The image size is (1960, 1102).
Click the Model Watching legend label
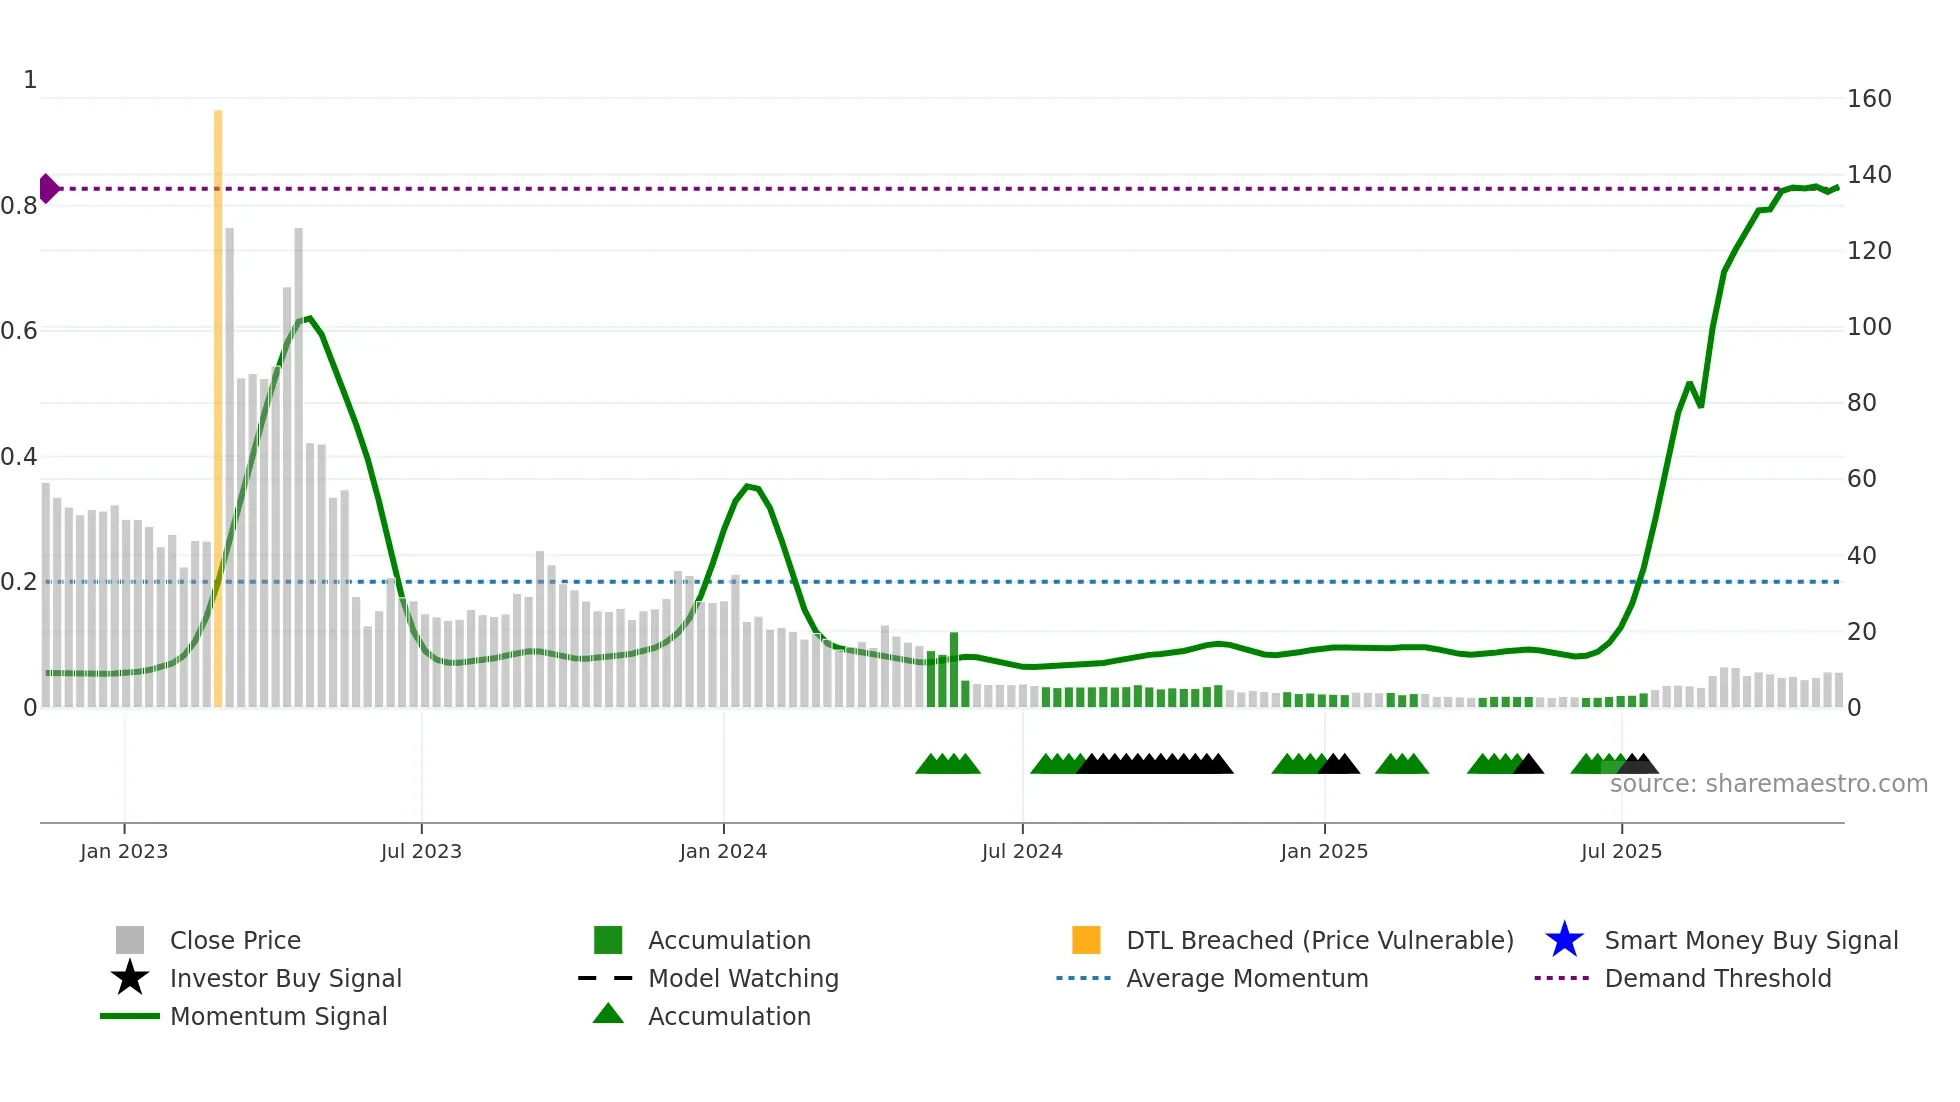click(x=743, y=978)
